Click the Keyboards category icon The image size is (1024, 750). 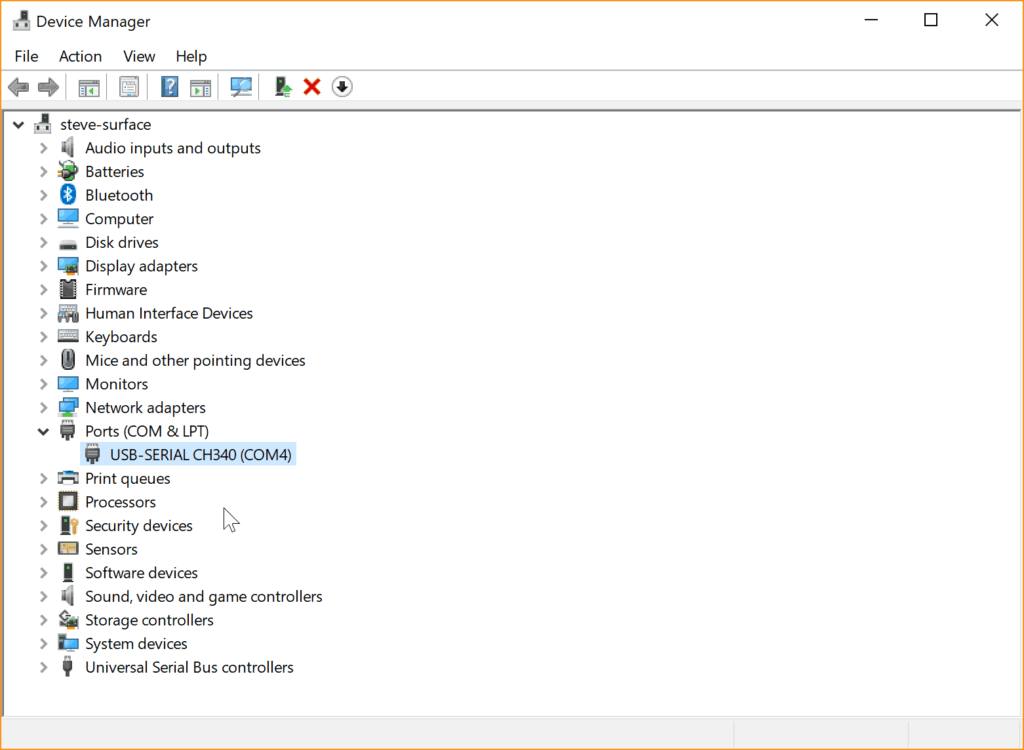(x=68, y=336)
